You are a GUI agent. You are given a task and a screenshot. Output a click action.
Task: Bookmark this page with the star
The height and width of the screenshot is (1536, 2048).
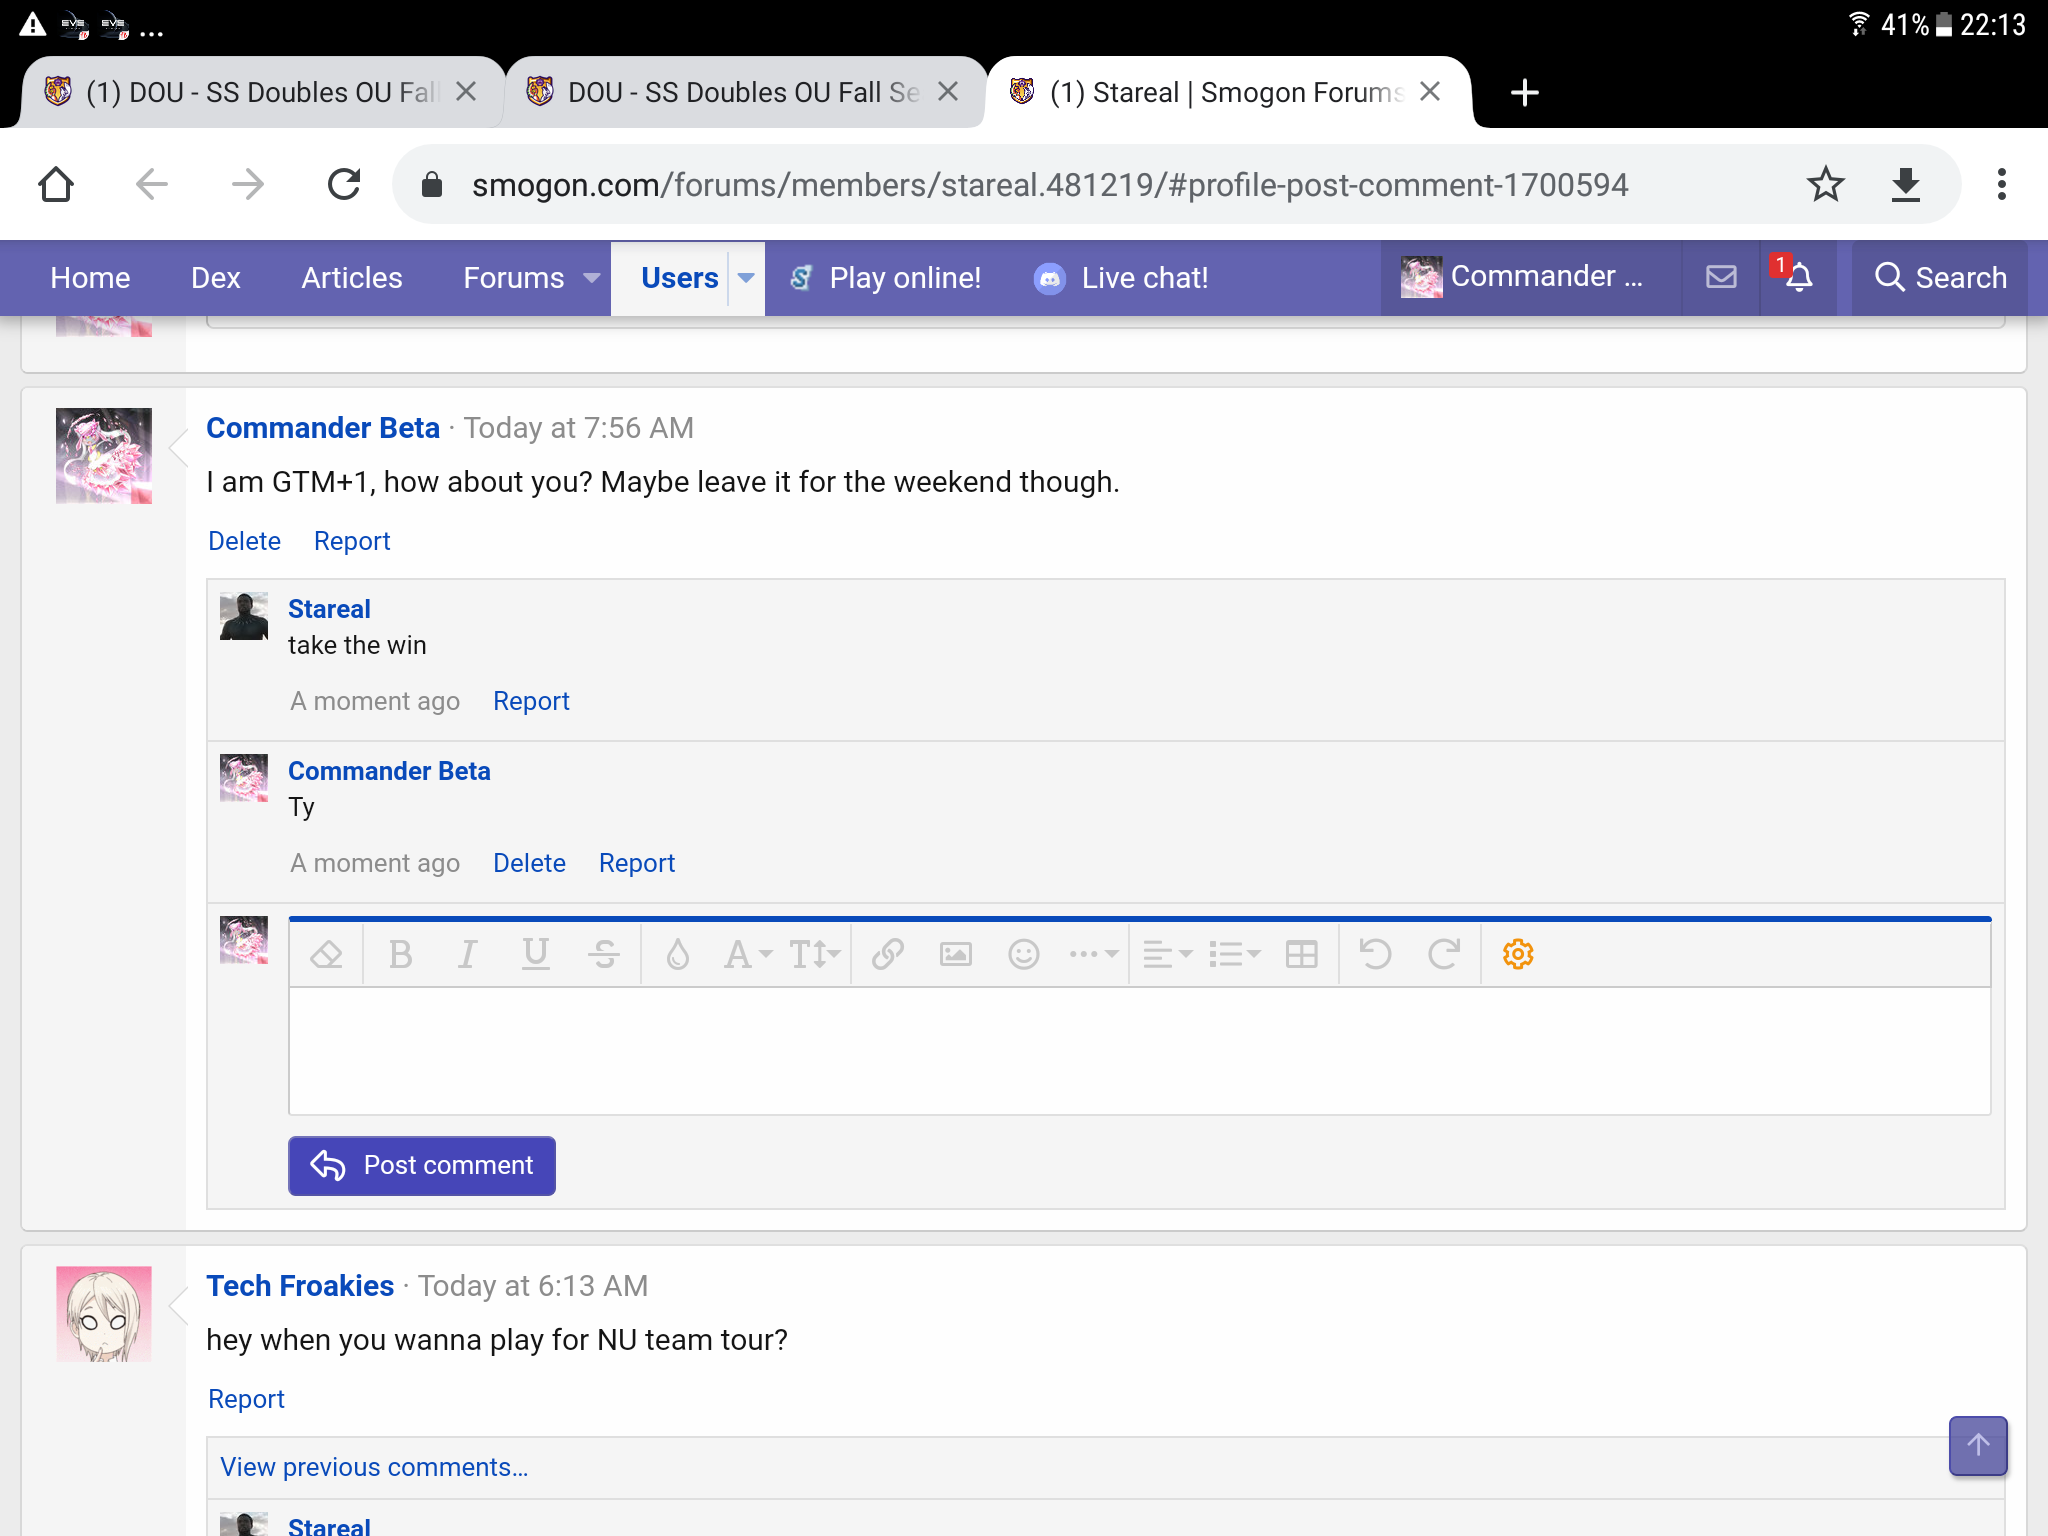(x=1826, y=184)
